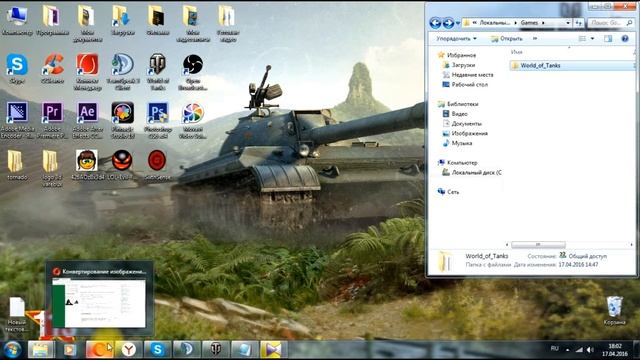Select the smiley avatar image on the desktop
Screen dimensions: 640x360
(87, 160)
